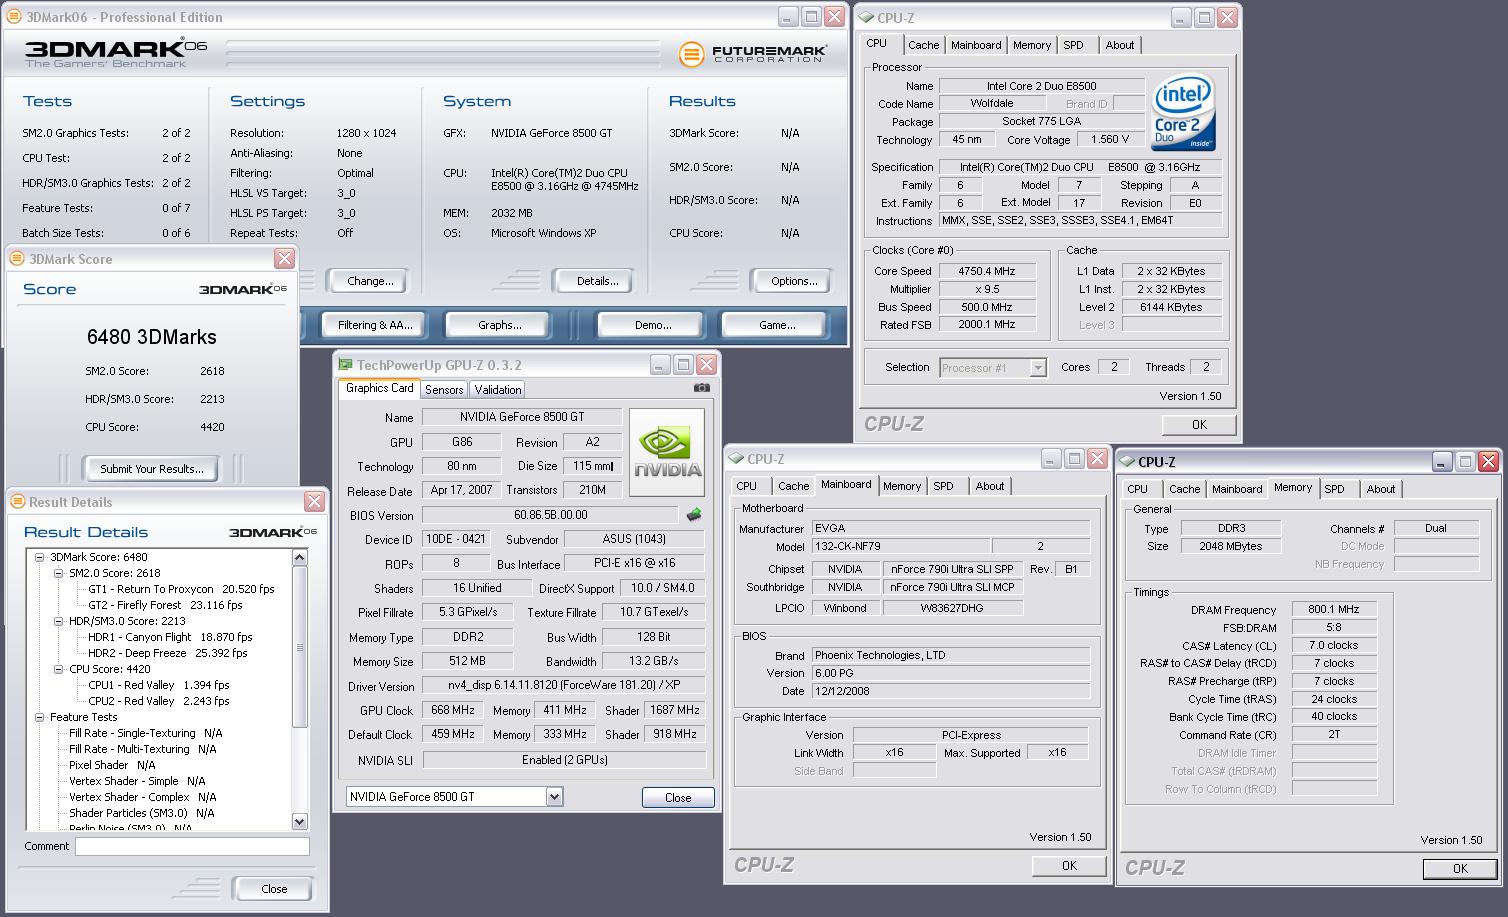Select Fill Rate - Single-Texturing row
The width and height of the screenshot is (1508, 917).
click(x=146, y=733)
